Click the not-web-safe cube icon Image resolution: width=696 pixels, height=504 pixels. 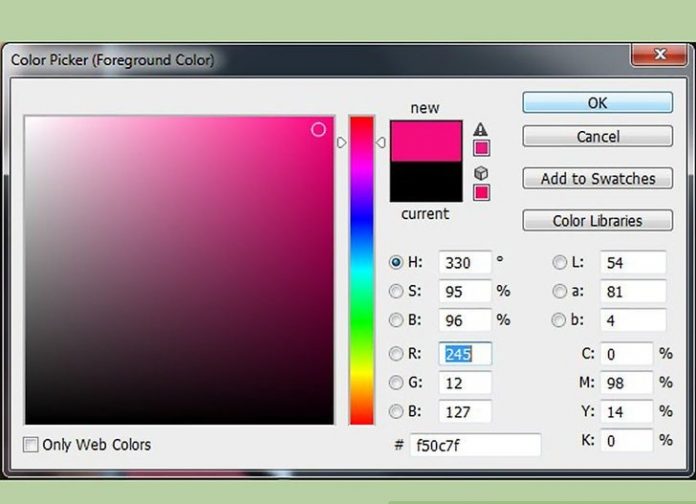click(x=481, y=173)
